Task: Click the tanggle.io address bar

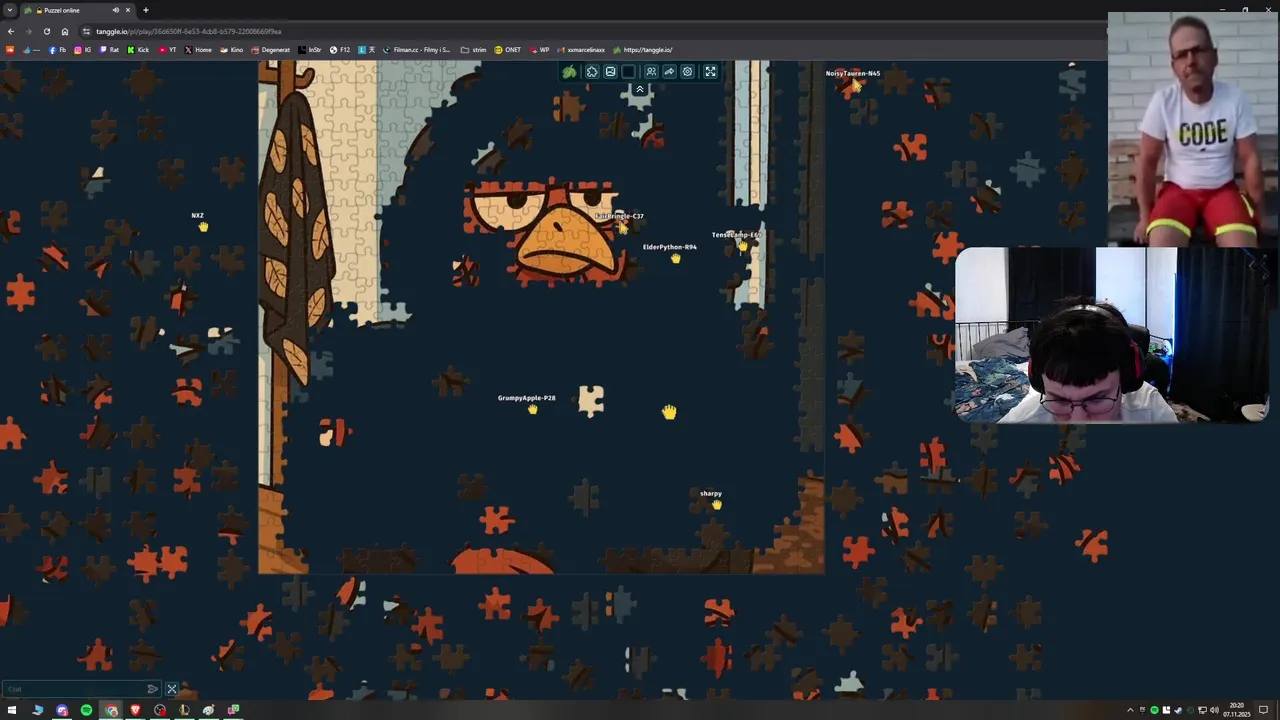Action: coord(590,31)
